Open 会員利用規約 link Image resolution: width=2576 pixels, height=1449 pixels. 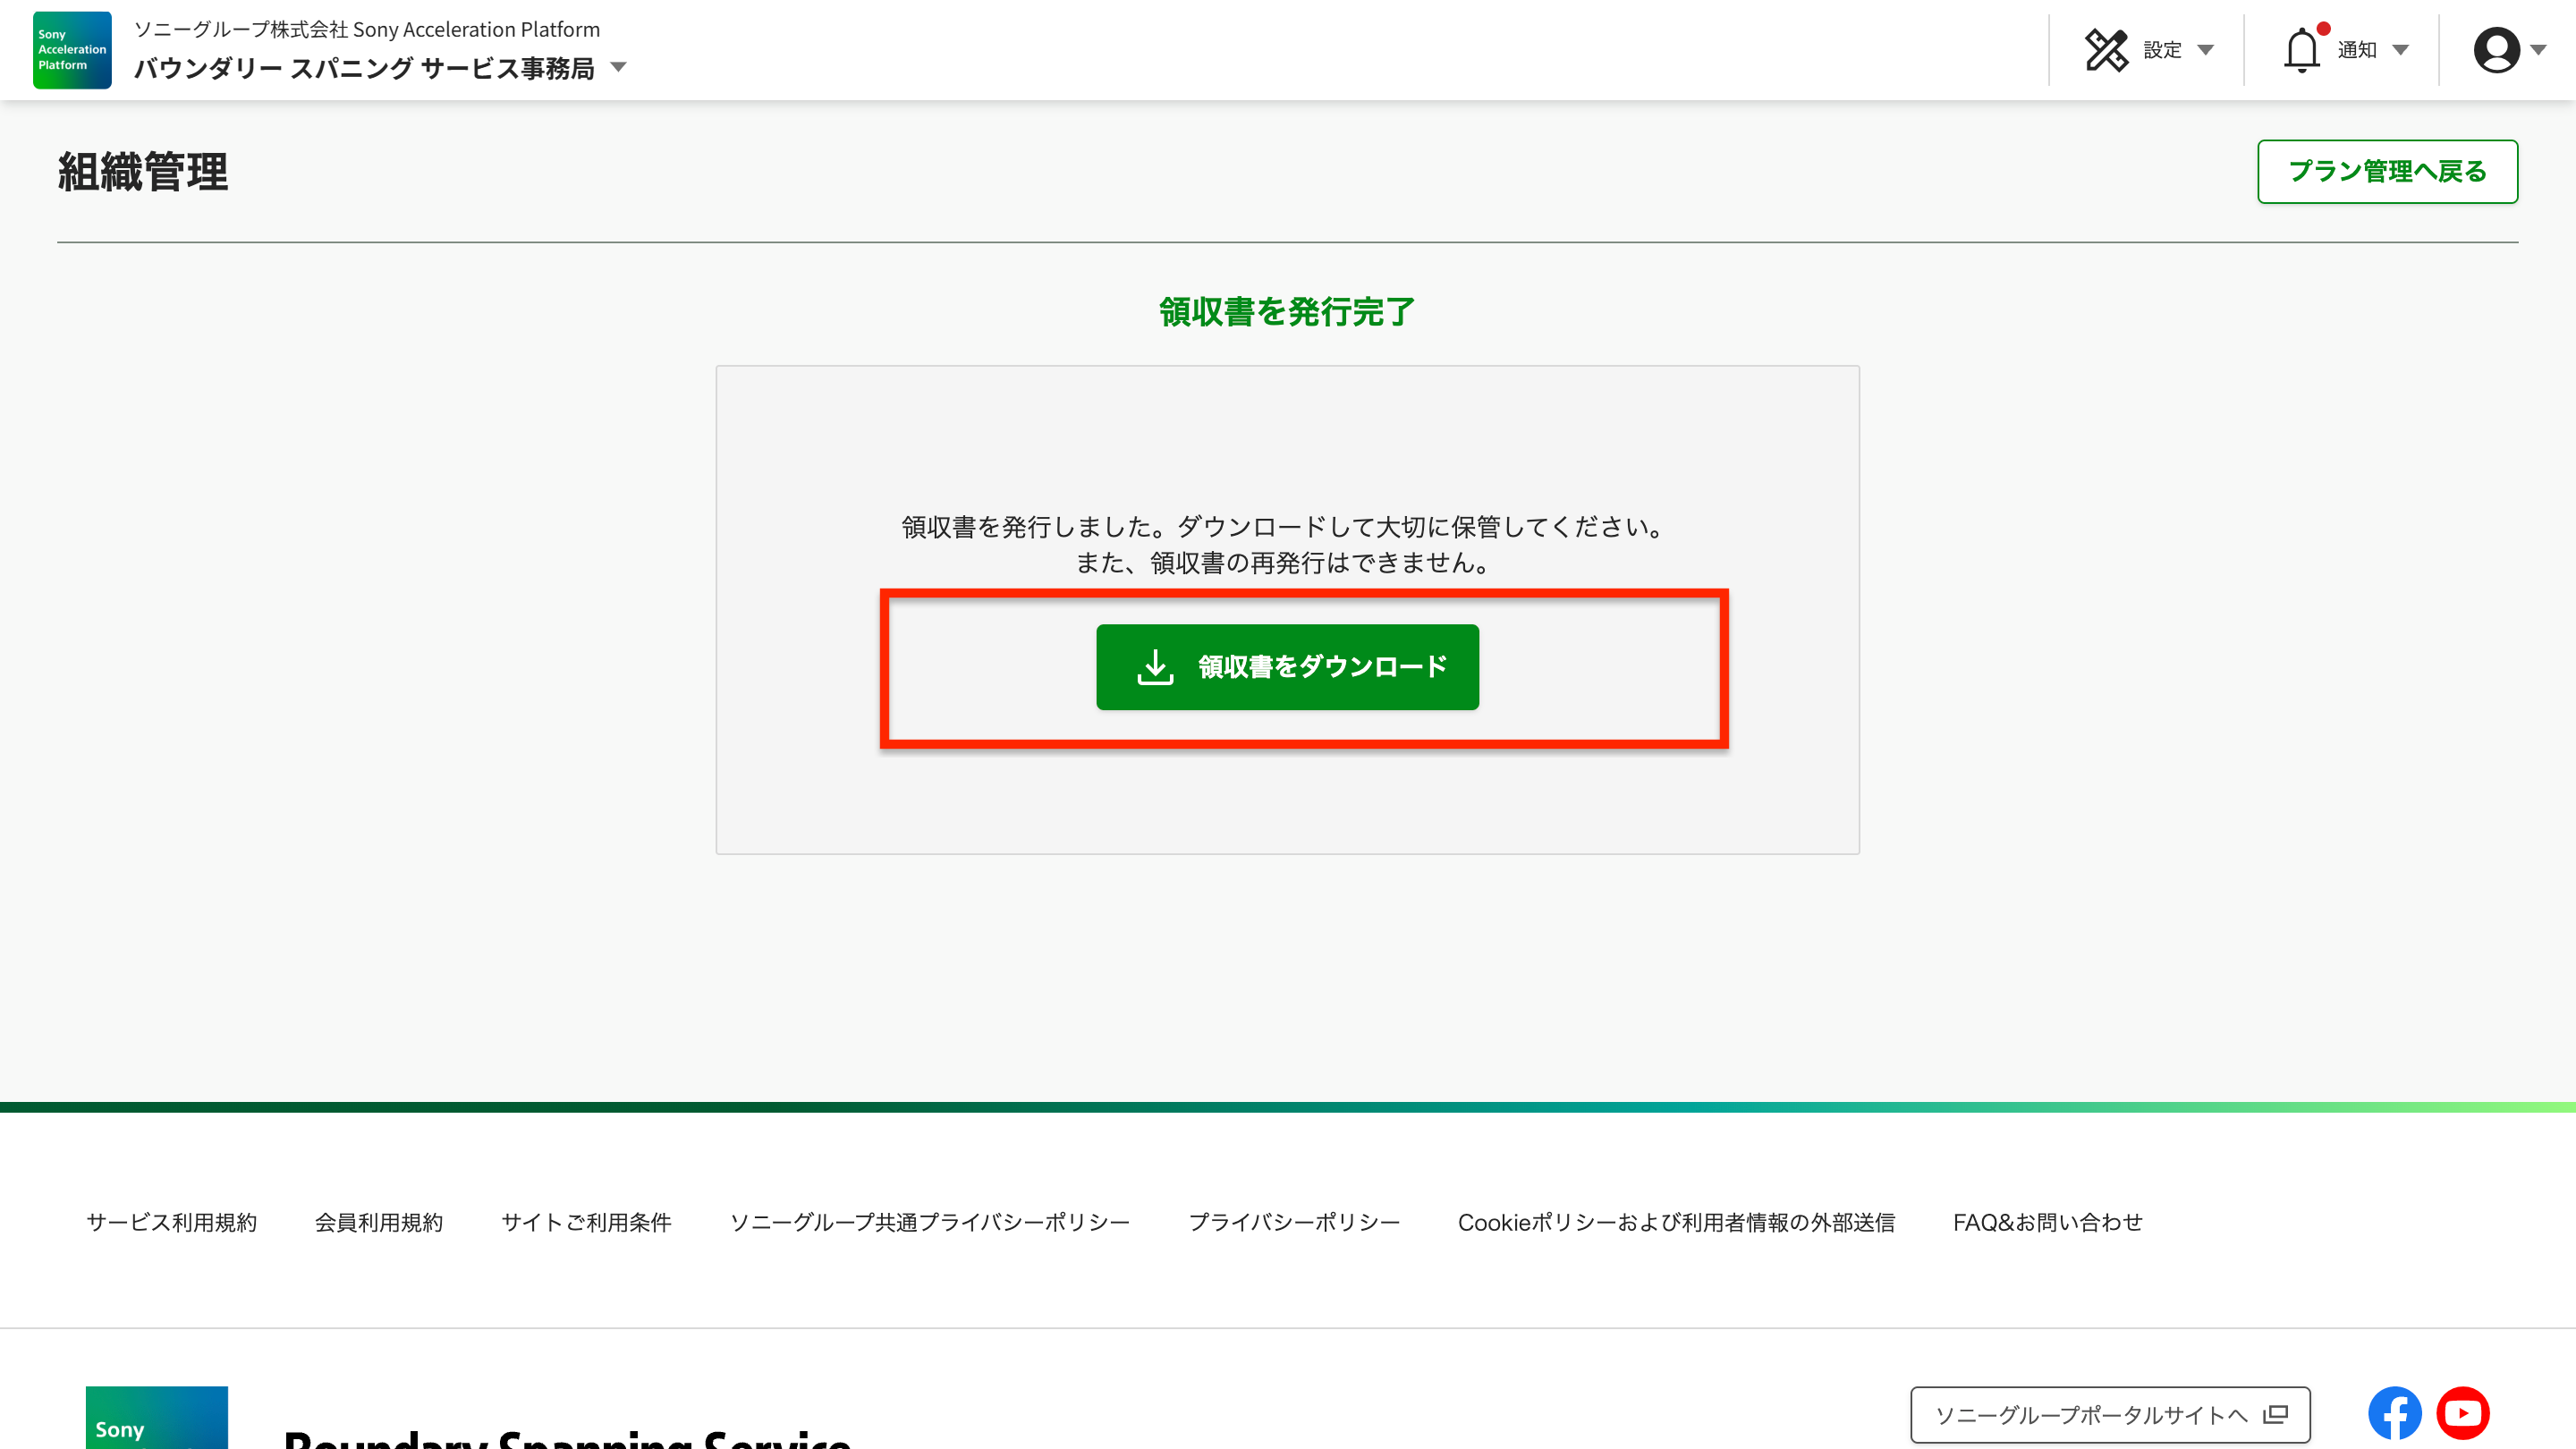pyautogui.click(x=379, y=1222)
